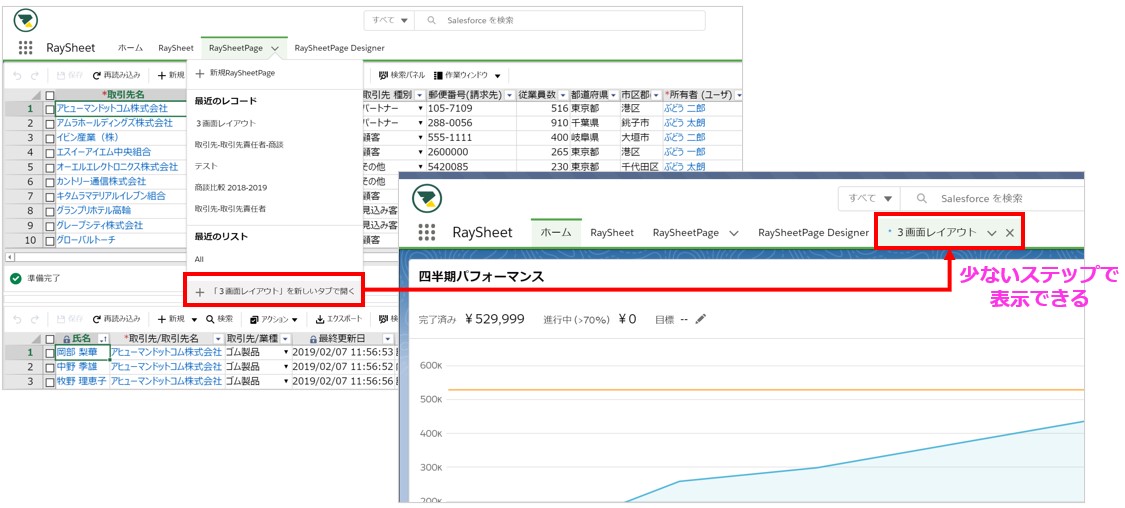The height and width of the screenshot is (508, 1125).
Task: Select 新規RaySheetPage from the dropdown menu
Action: (x=235, y=73)
